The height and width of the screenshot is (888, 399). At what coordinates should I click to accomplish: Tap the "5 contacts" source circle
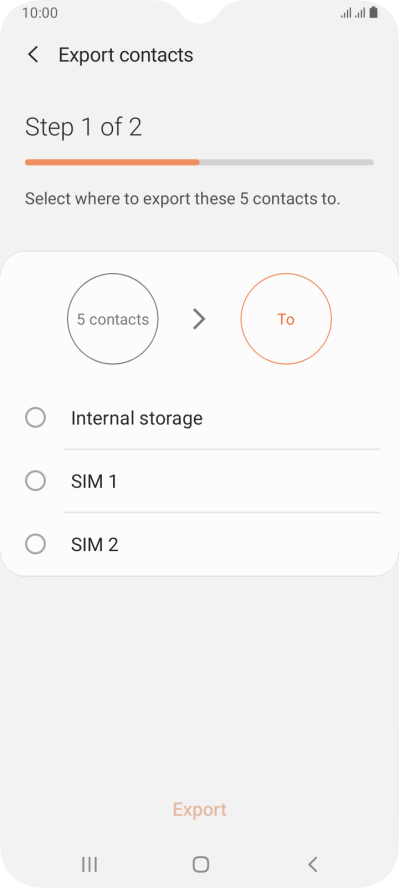point(113,319)
